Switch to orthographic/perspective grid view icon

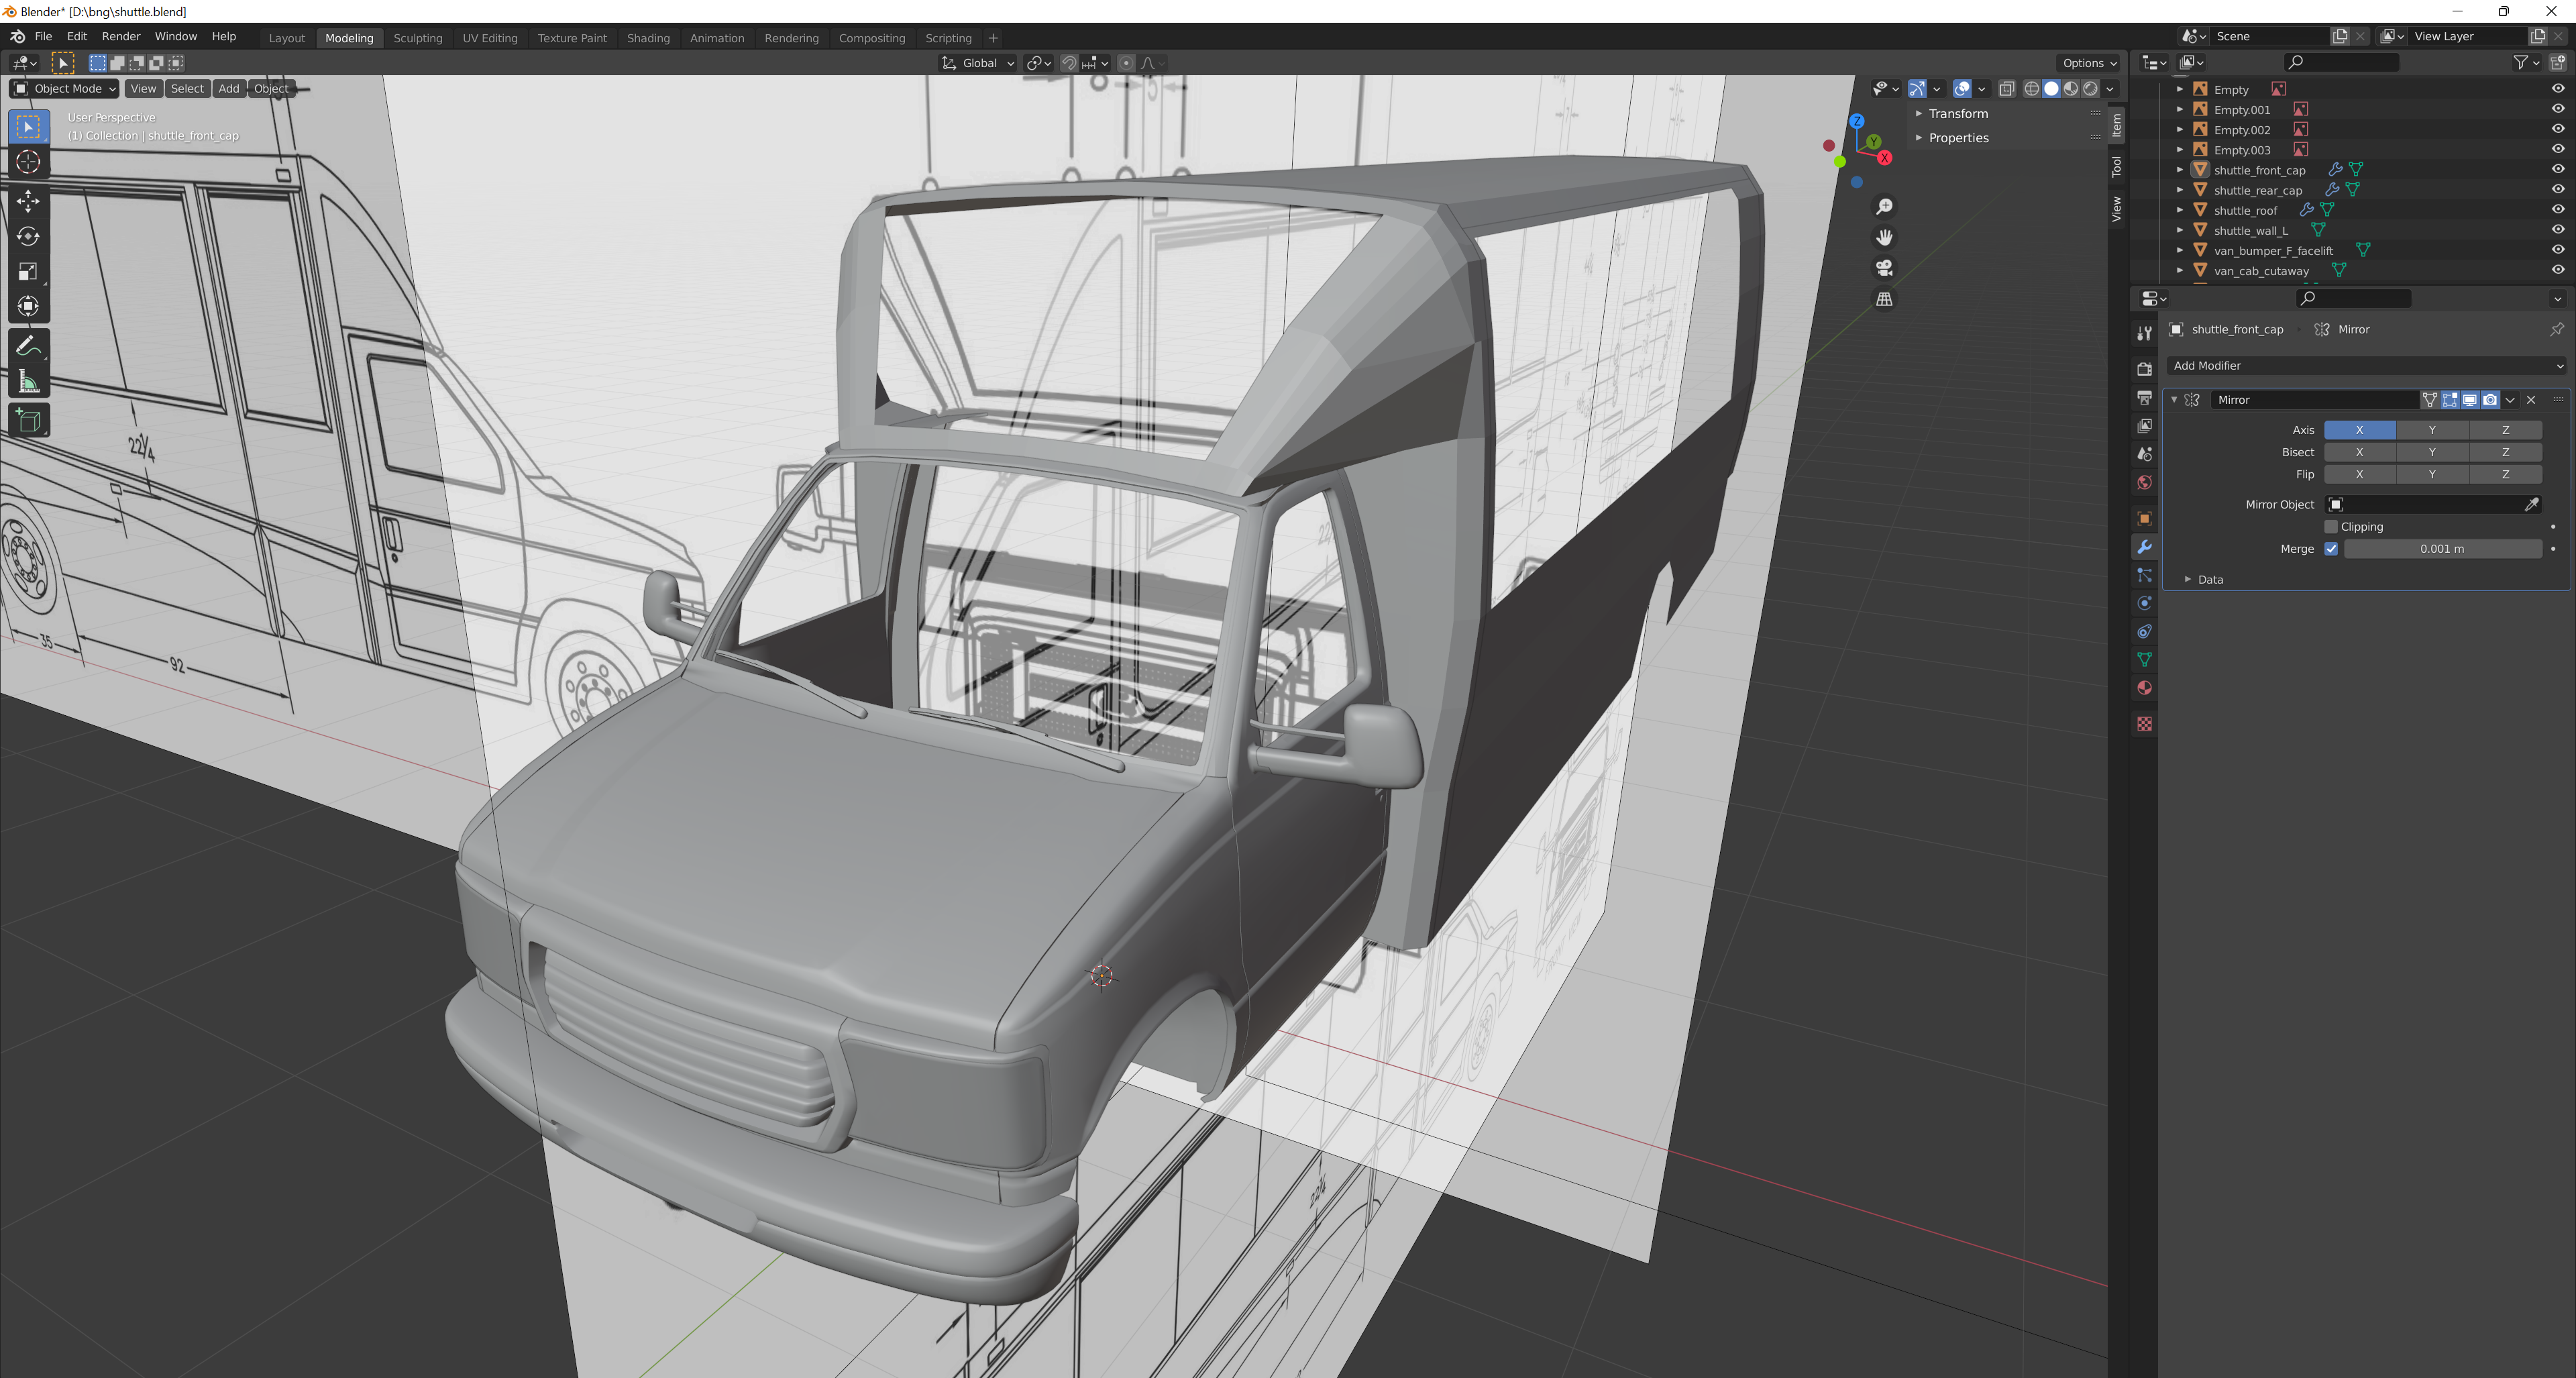point(1884,299)
